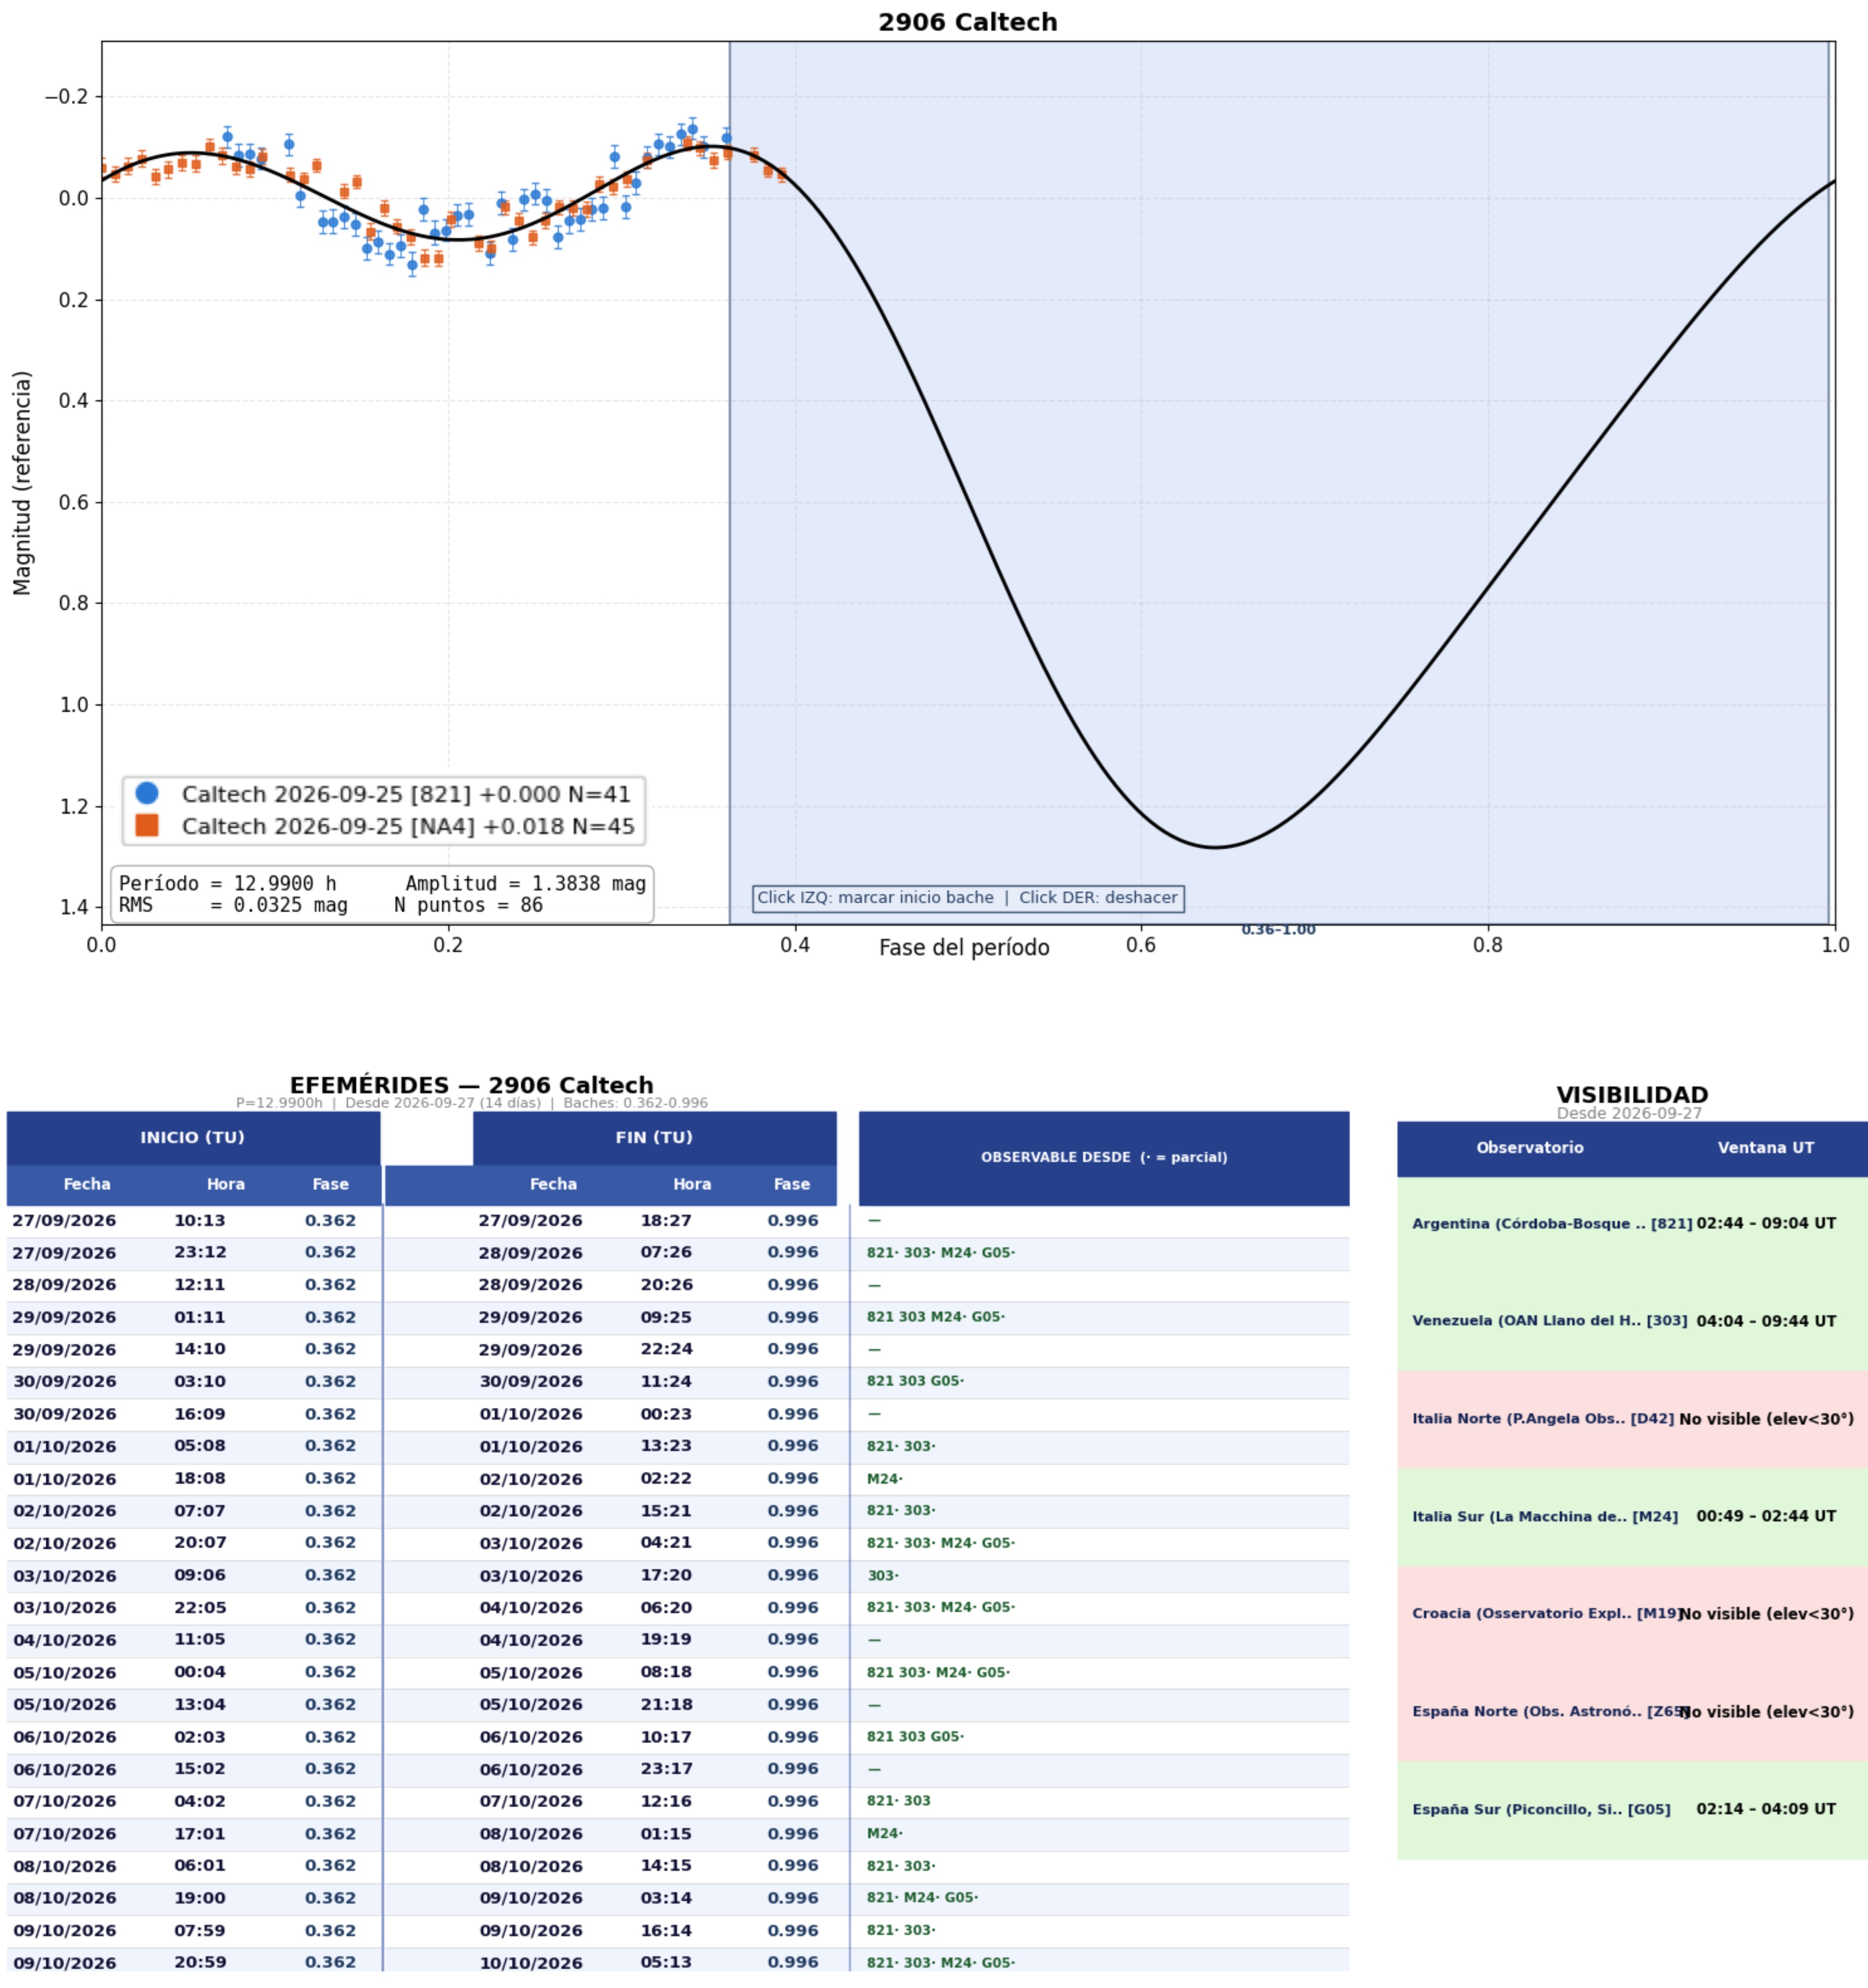
Task: Click the 'M24·' entry for the 02/10/2026 02:22 end
Action: (885, 1479)
